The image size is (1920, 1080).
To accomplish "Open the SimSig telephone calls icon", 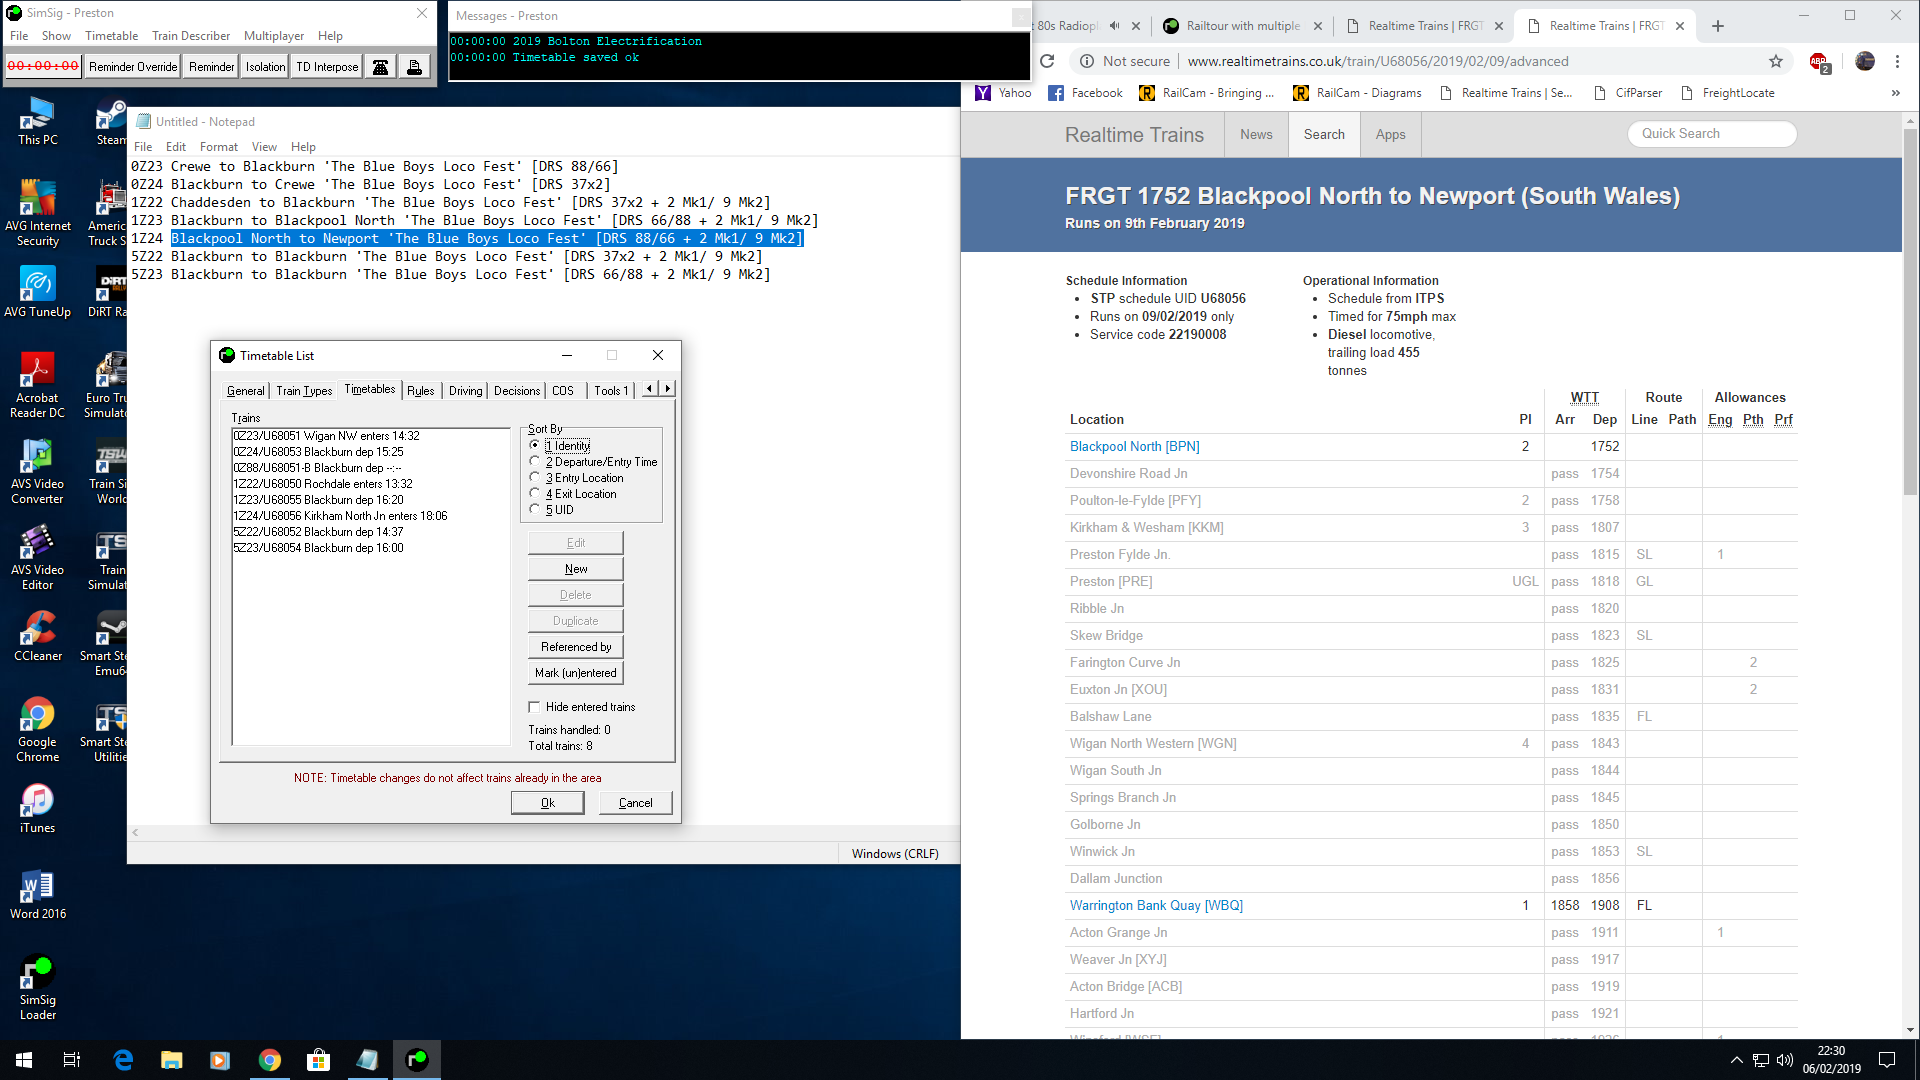I will 381,67.
